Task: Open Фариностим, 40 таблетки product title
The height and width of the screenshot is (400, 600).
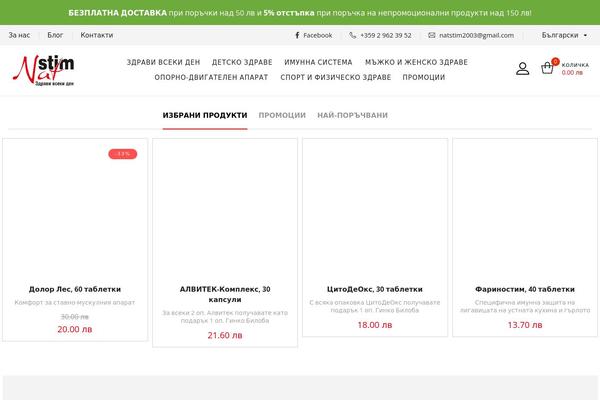Action: pyautogui.click(x=525, y=289)
